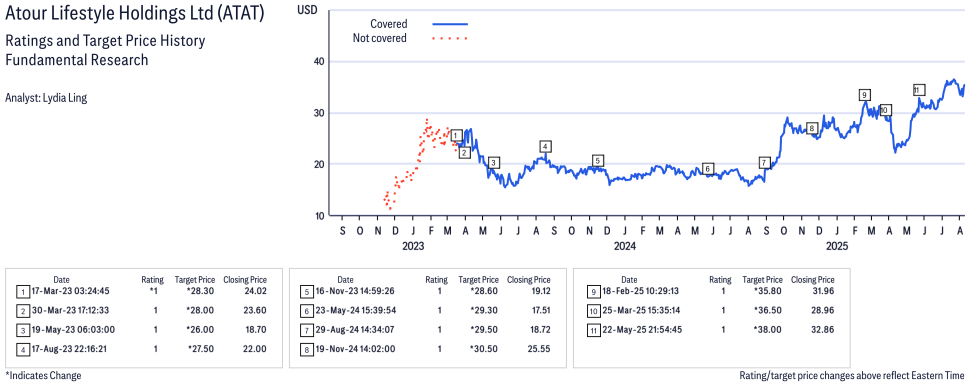This screenshot has height=382, width=975.
Task: Click the date 18-Feb-25 10:29:13
Action: pos(639,291)
